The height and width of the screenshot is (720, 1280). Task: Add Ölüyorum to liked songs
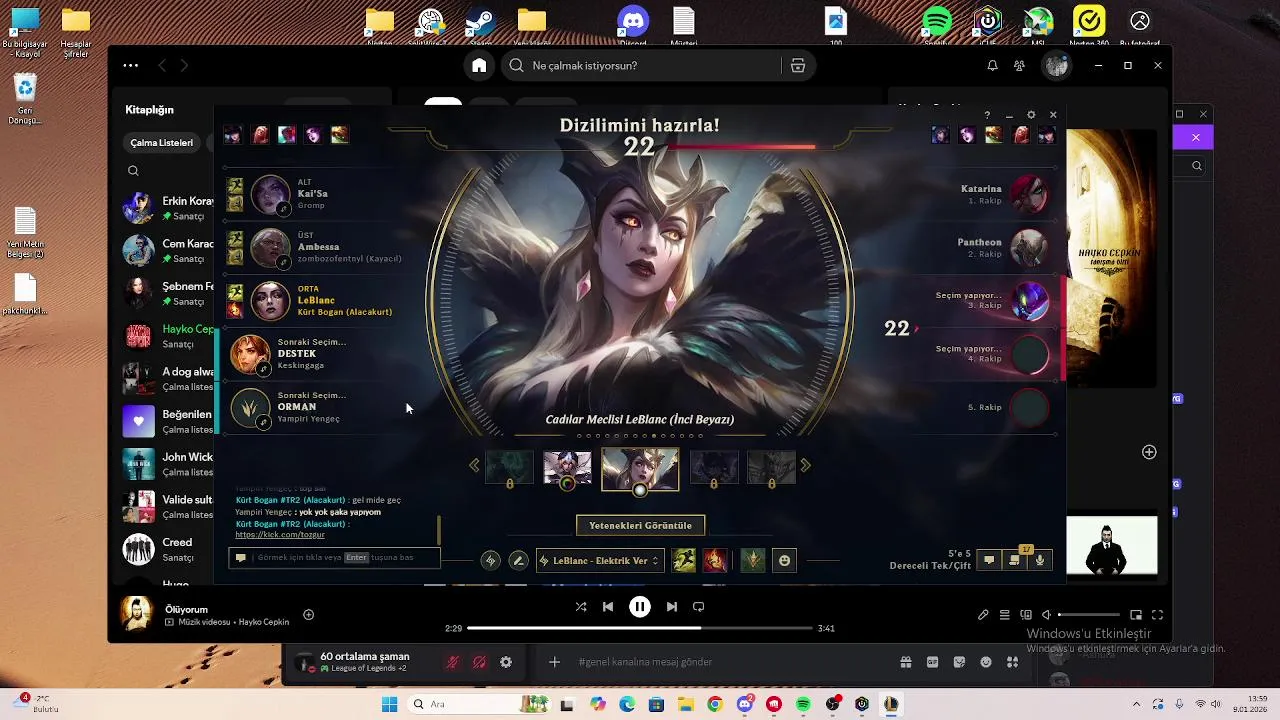coord(309,615)
